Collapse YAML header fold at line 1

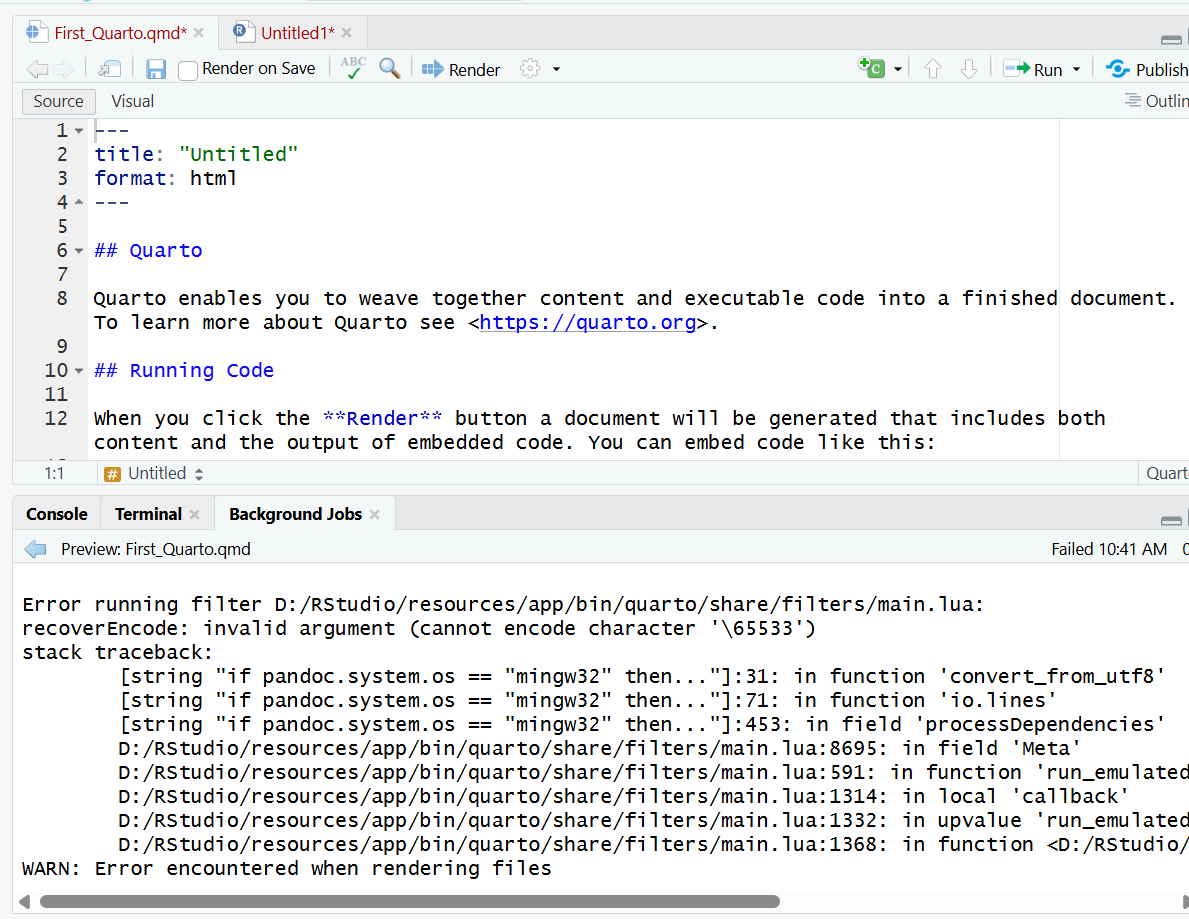coord(79,130)
